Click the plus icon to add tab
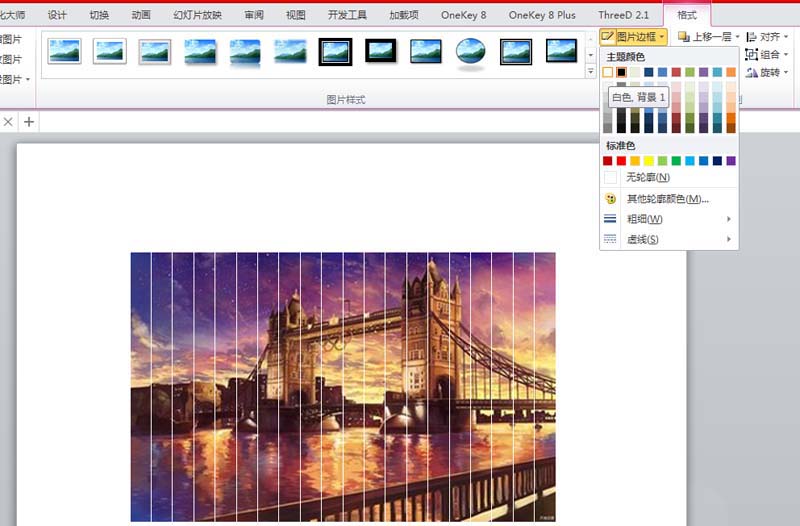This screenshot has width=800, height=526. pos(29,122)
